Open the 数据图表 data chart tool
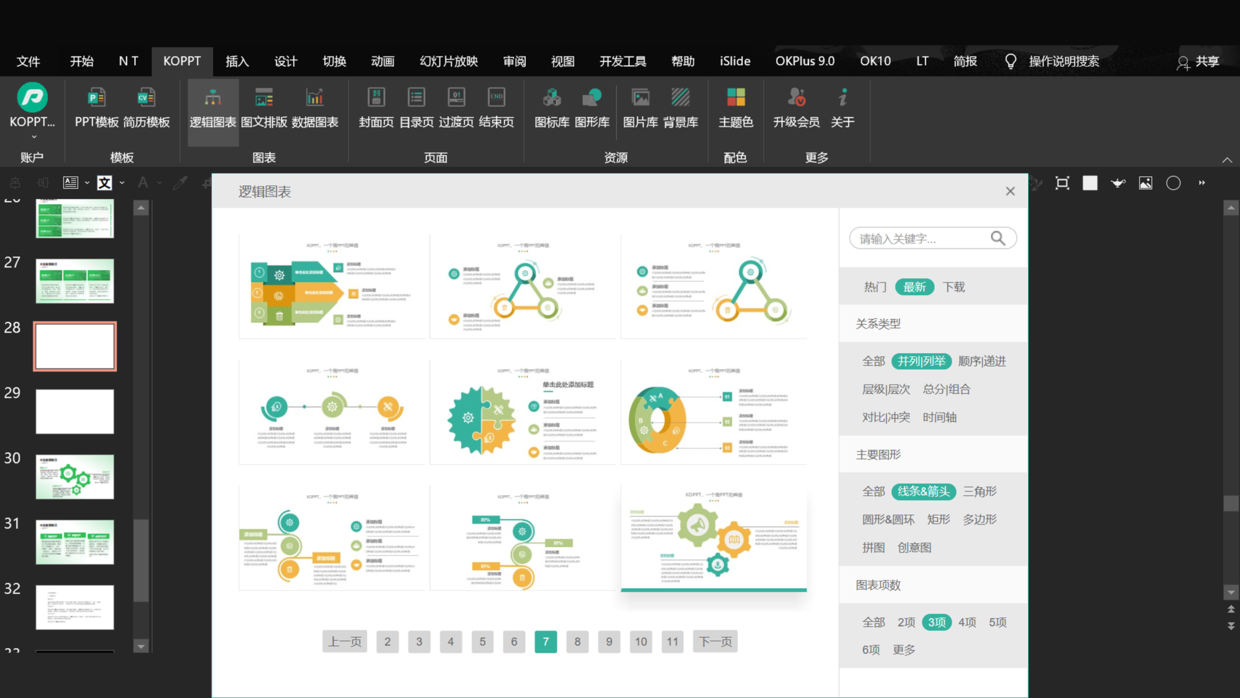The width and height of the screenshot is (1240, 698). pos(314,107)
